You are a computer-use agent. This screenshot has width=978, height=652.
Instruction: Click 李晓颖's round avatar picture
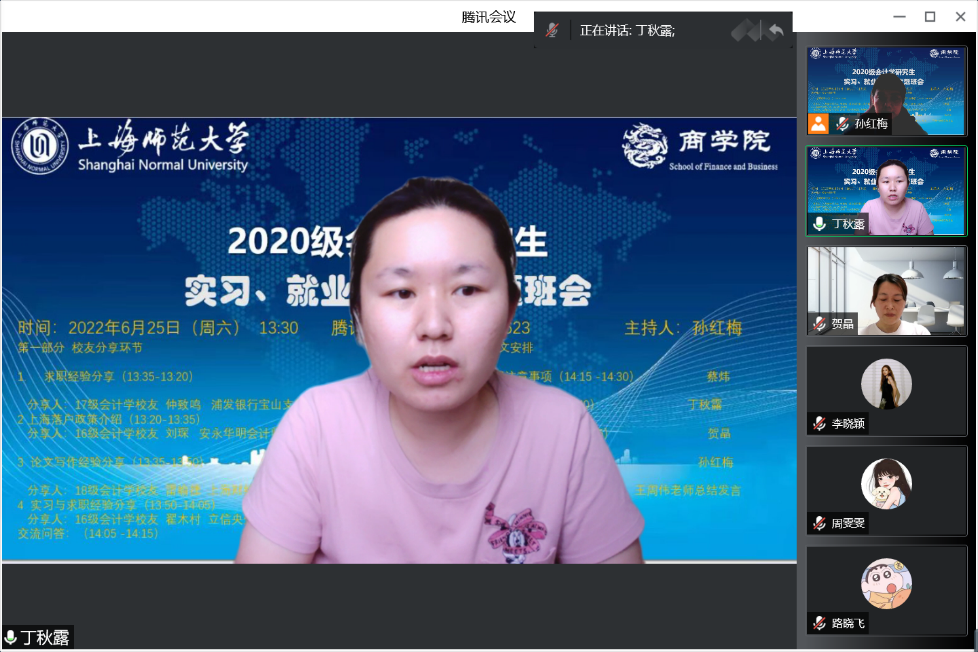click(x=886, y=384)
